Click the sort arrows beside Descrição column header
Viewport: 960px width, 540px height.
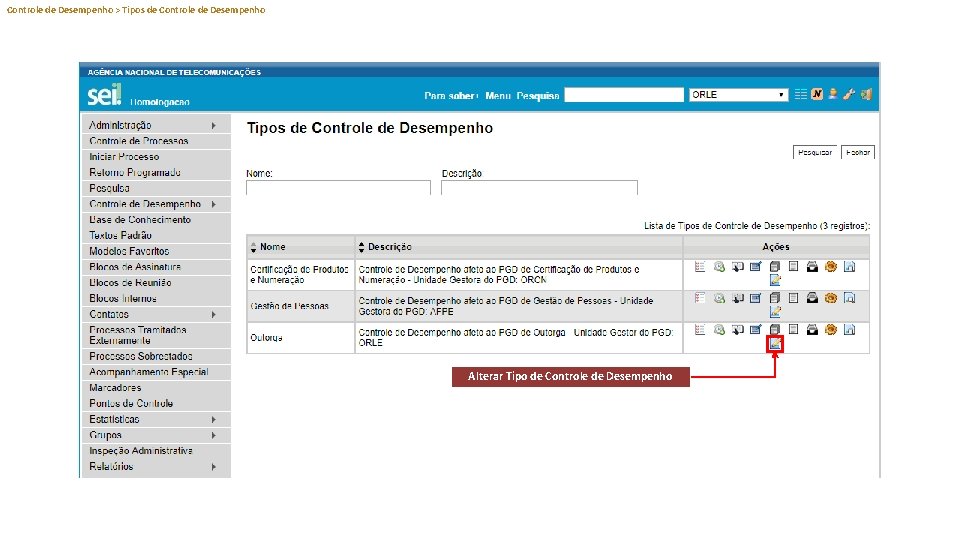click(x=361, y=247)
